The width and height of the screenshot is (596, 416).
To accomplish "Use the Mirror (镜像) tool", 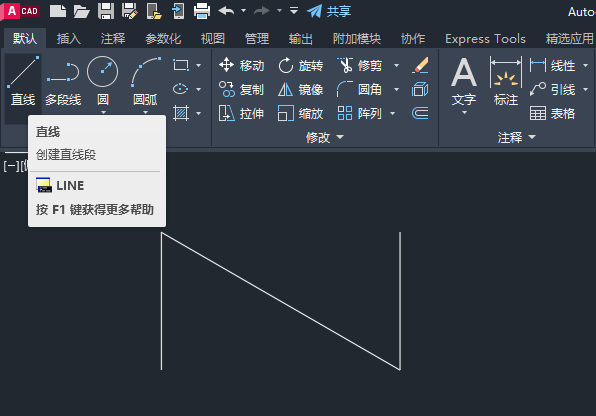I will [300, 90].
